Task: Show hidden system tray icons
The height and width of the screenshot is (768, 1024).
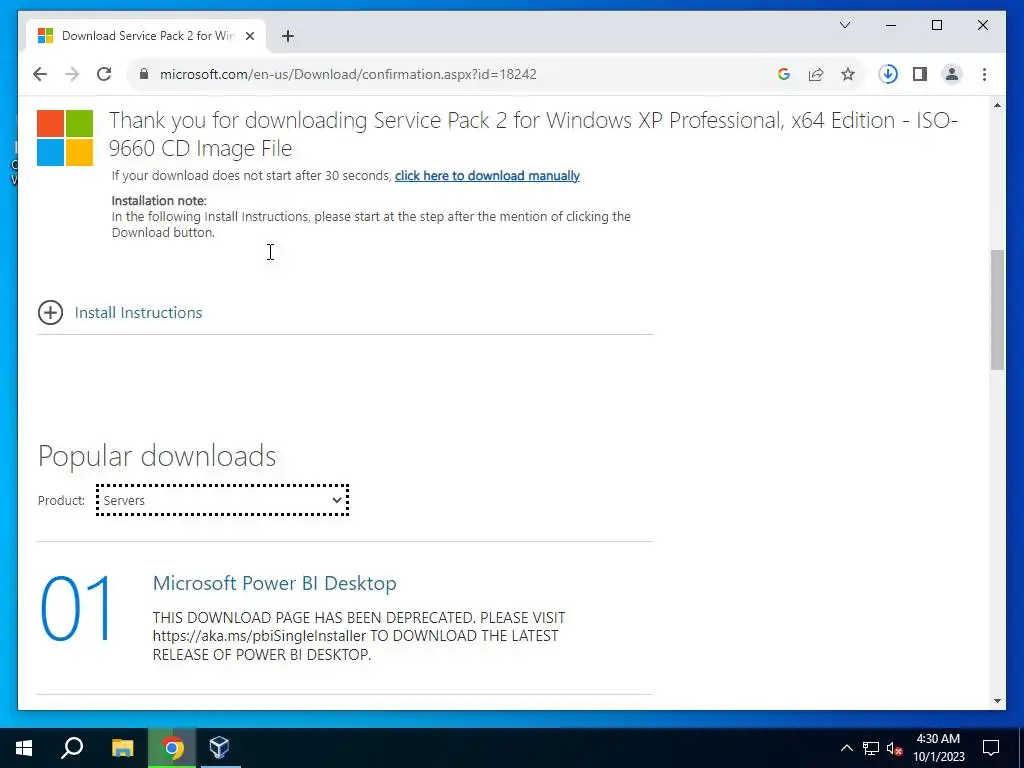Action: click(846, 748)
